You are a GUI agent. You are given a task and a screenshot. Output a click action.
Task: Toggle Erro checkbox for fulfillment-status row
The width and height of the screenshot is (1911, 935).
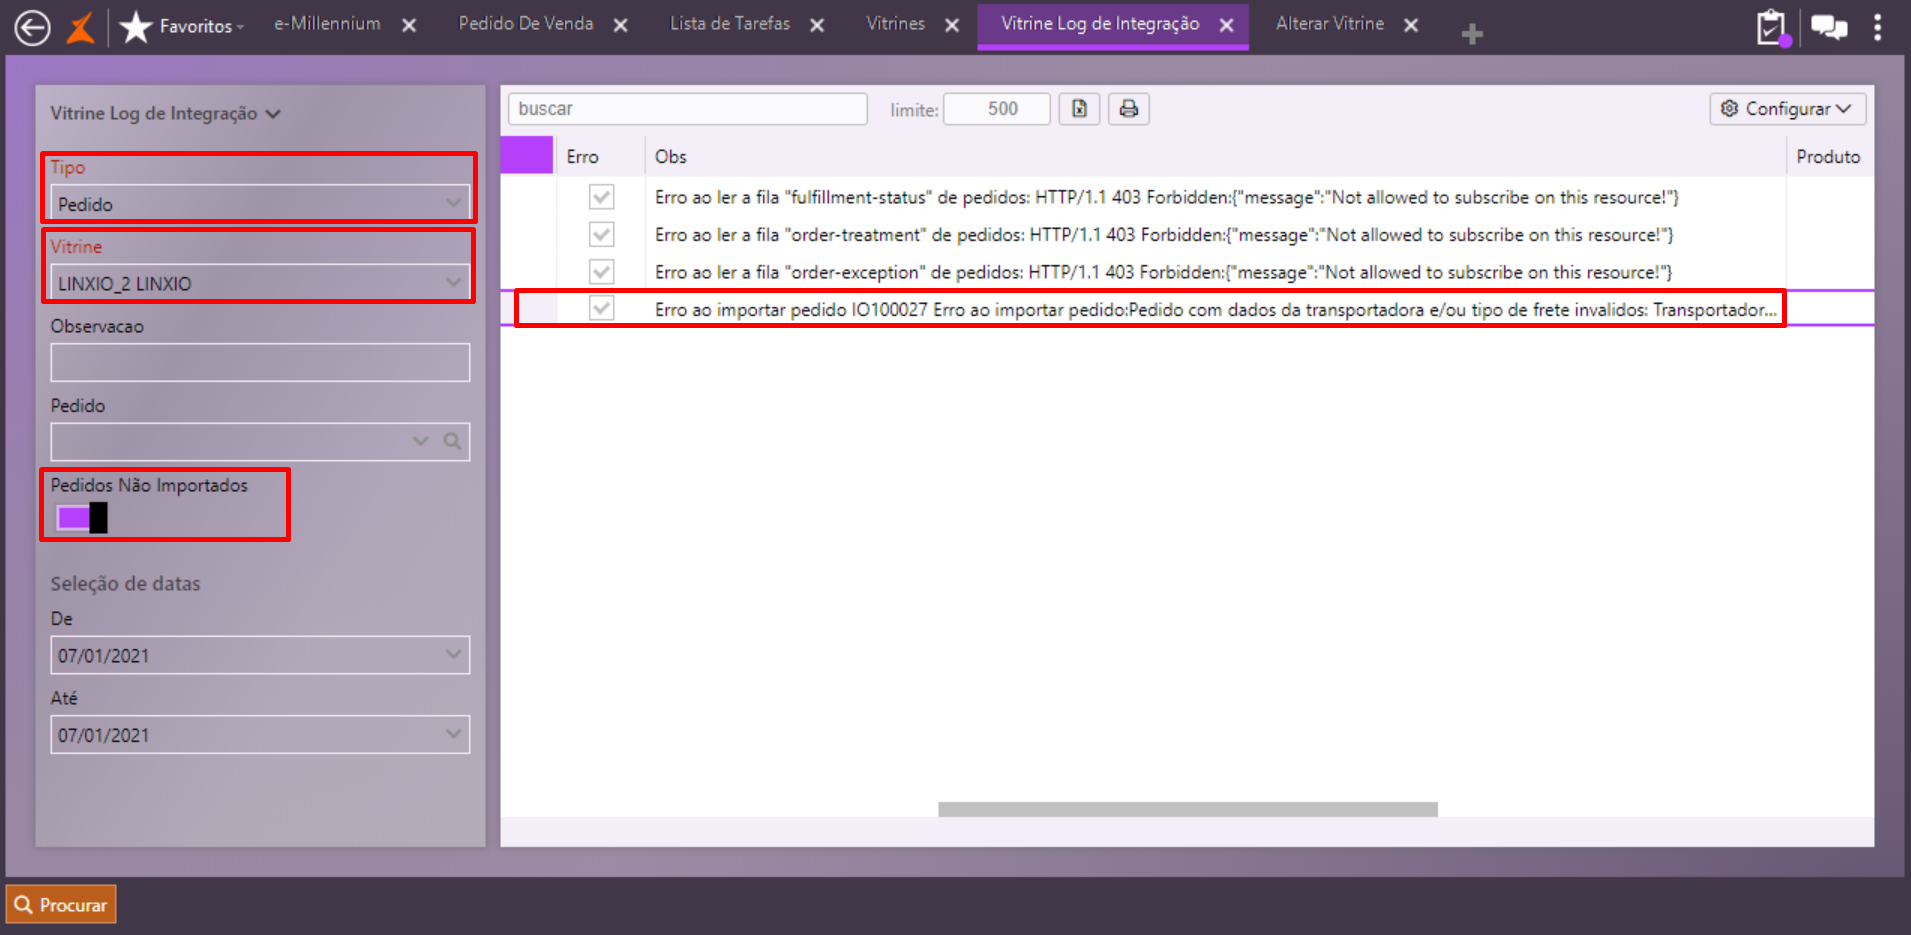point(601,197)
